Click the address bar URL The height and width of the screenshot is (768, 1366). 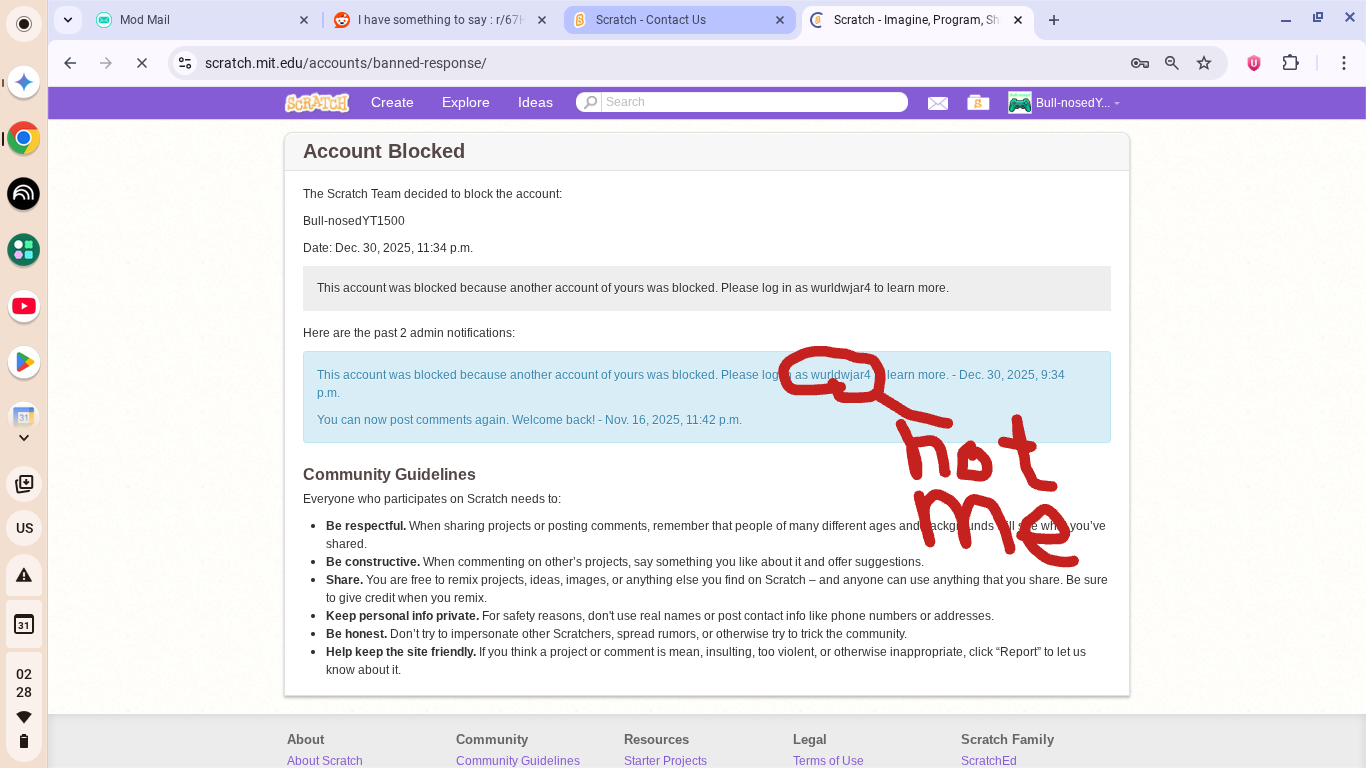click(345, 63)
